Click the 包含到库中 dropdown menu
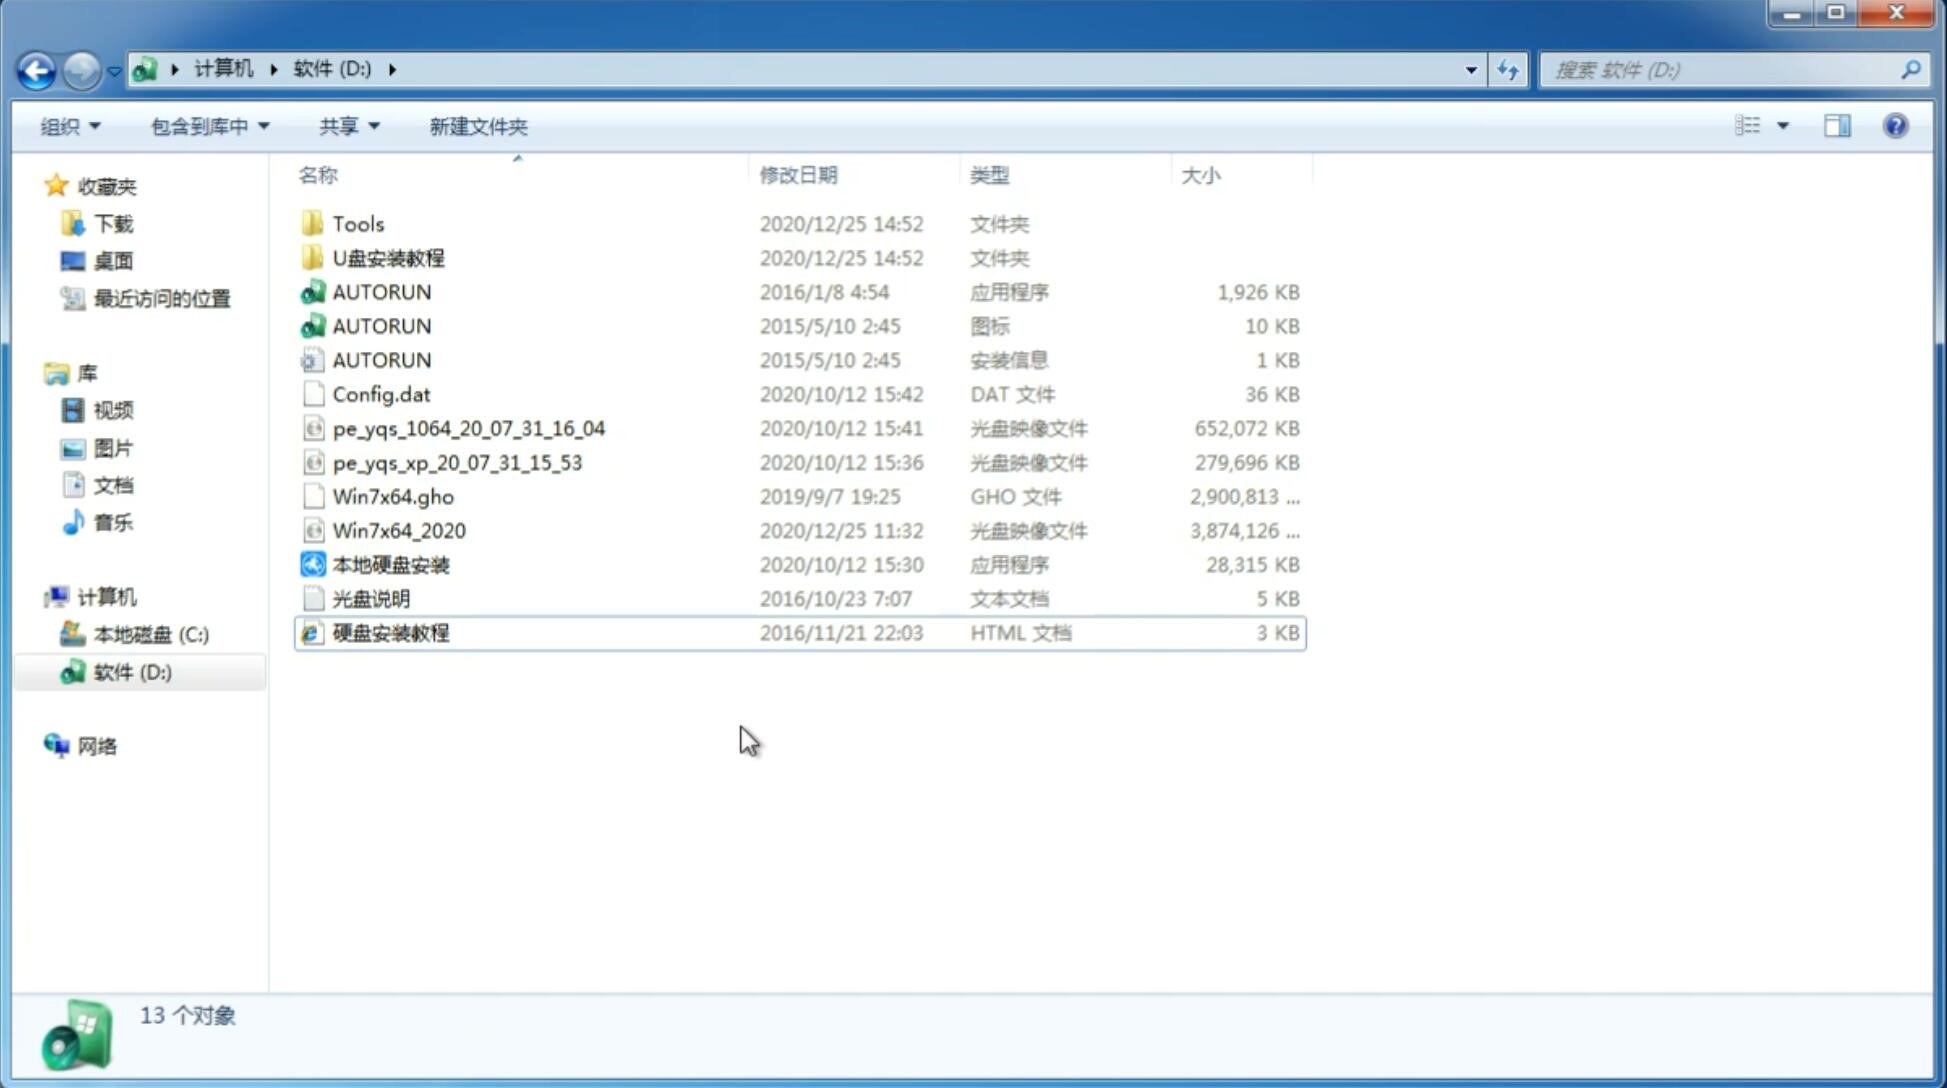This screenshot has height=1088, width=1947. pos(206,126)
